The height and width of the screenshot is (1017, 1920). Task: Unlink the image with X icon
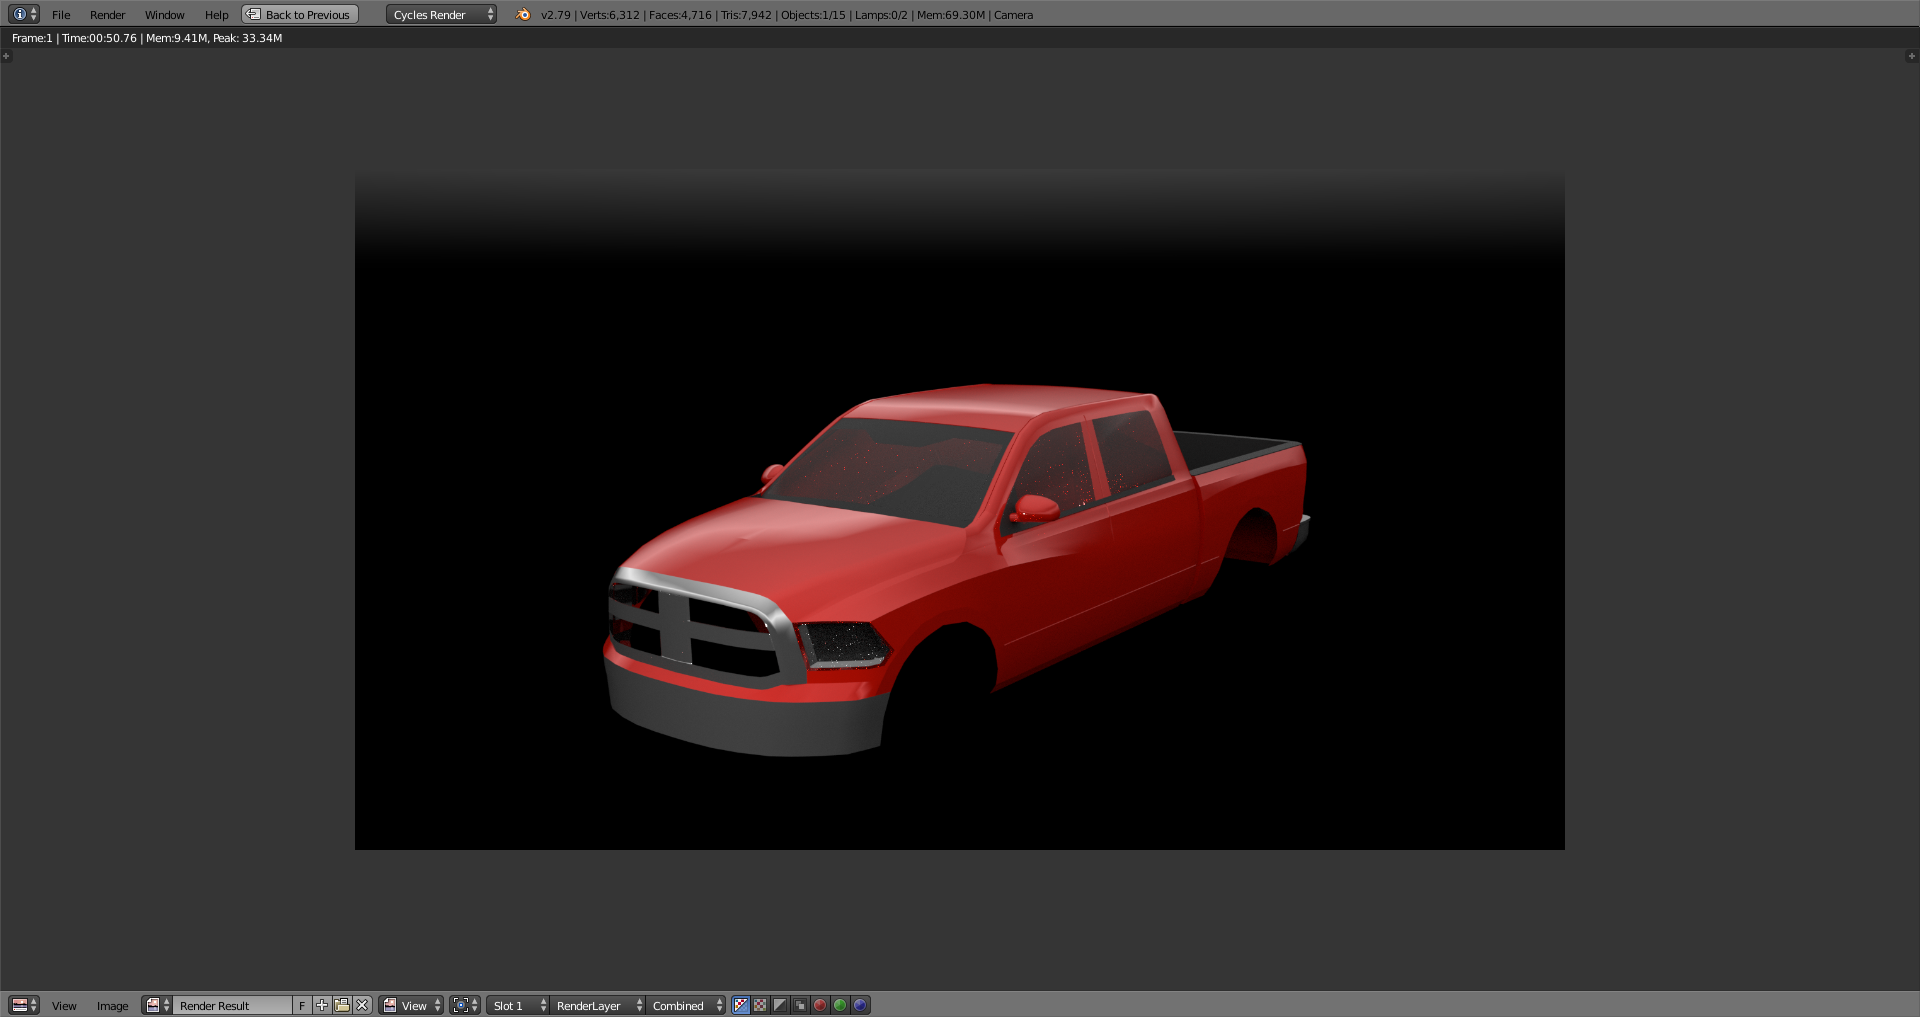click(x=362, y=1005)
